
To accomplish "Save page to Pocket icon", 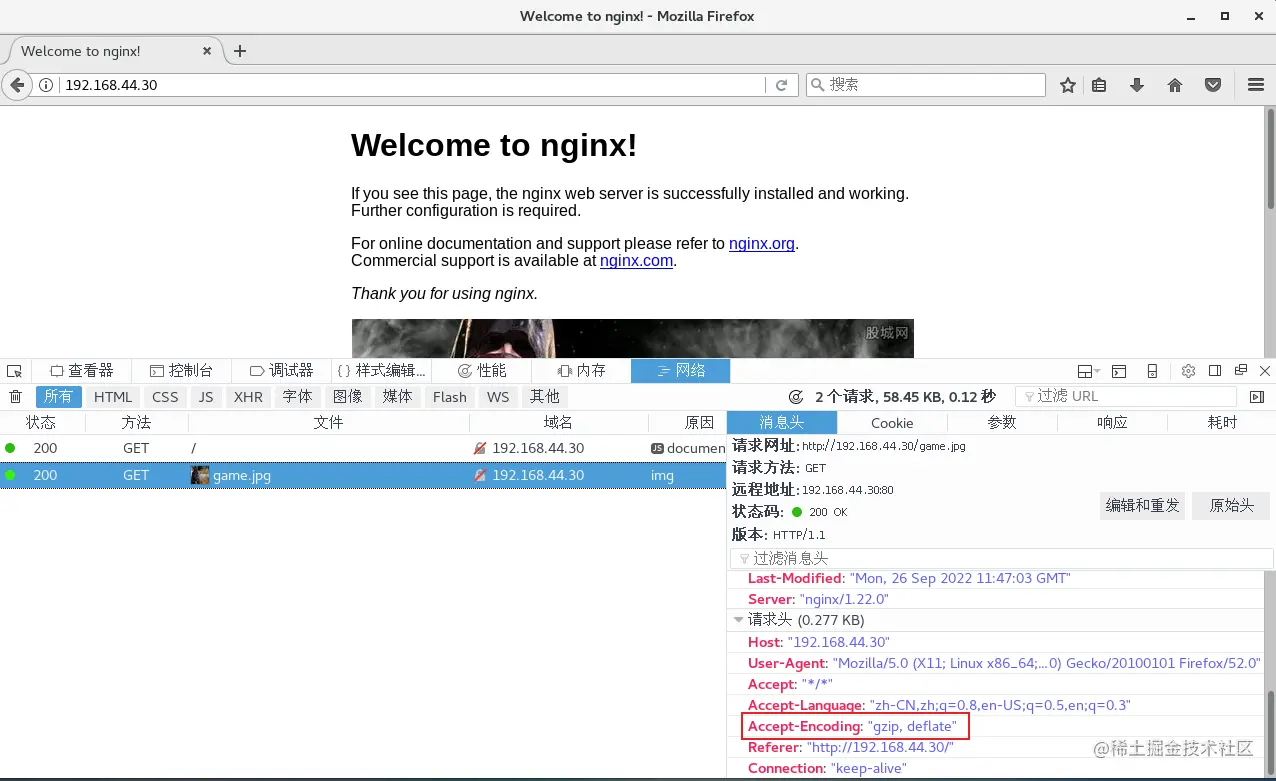I will pos(1213,86).
